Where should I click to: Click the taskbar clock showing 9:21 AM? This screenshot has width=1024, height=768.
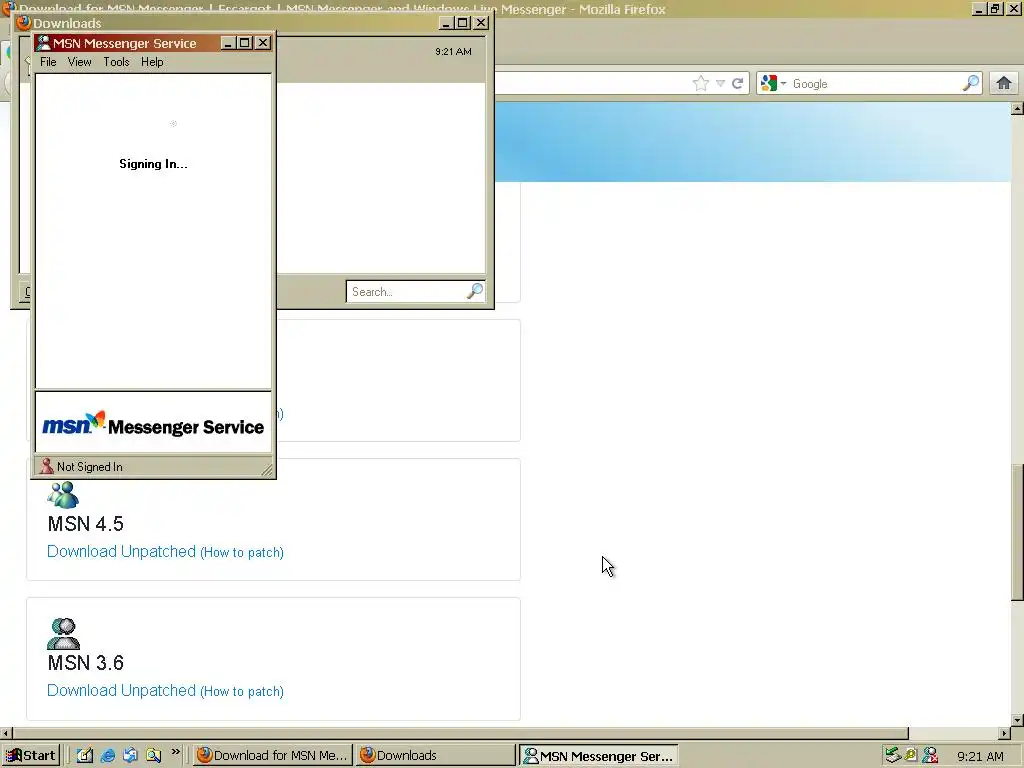[x=980, y=756]
